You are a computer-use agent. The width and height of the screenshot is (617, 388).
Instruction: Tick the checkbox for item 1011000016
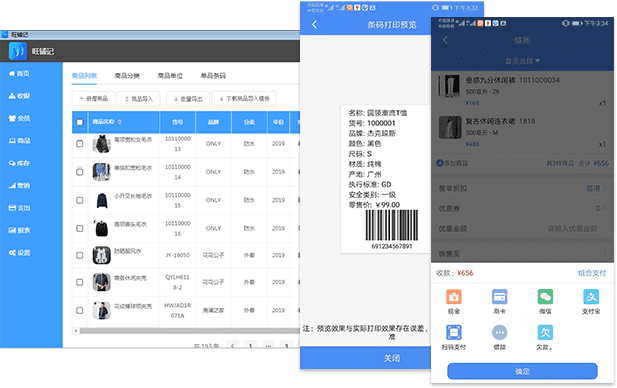(x=79, y=229)
